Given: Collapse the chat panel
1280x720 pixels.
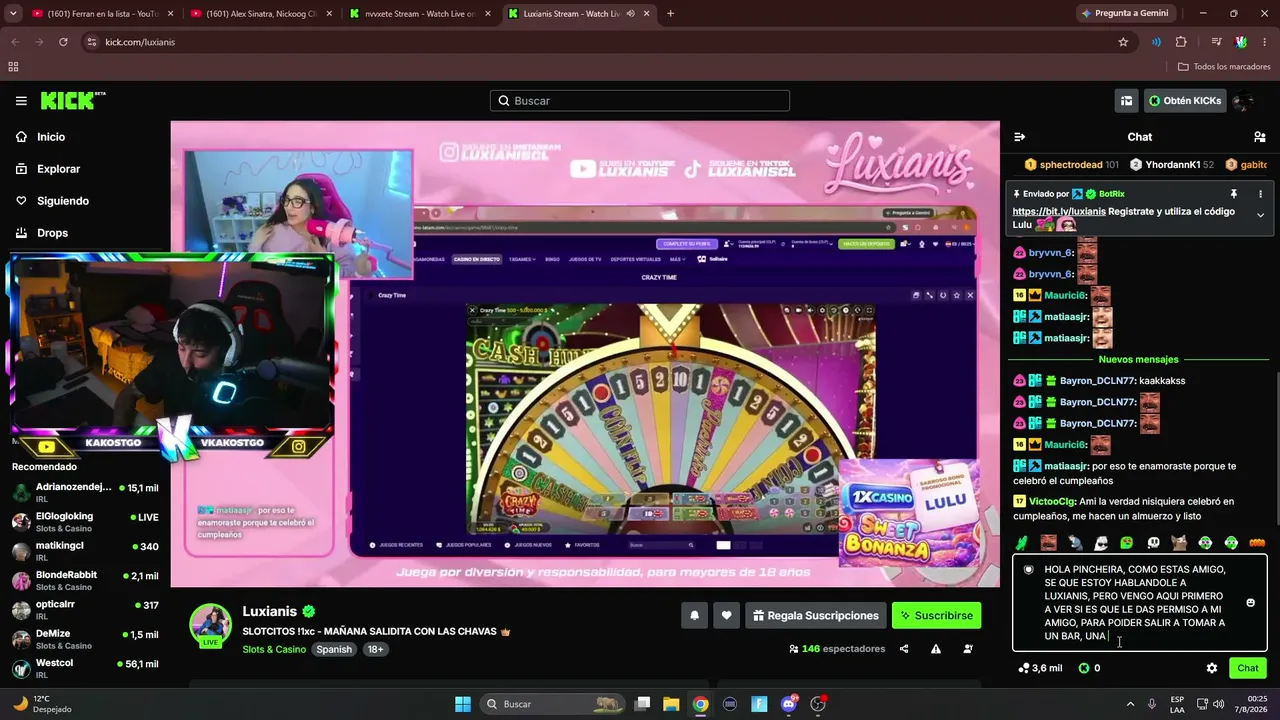Looking at the screenshot, I should [x=1019, y=137].
